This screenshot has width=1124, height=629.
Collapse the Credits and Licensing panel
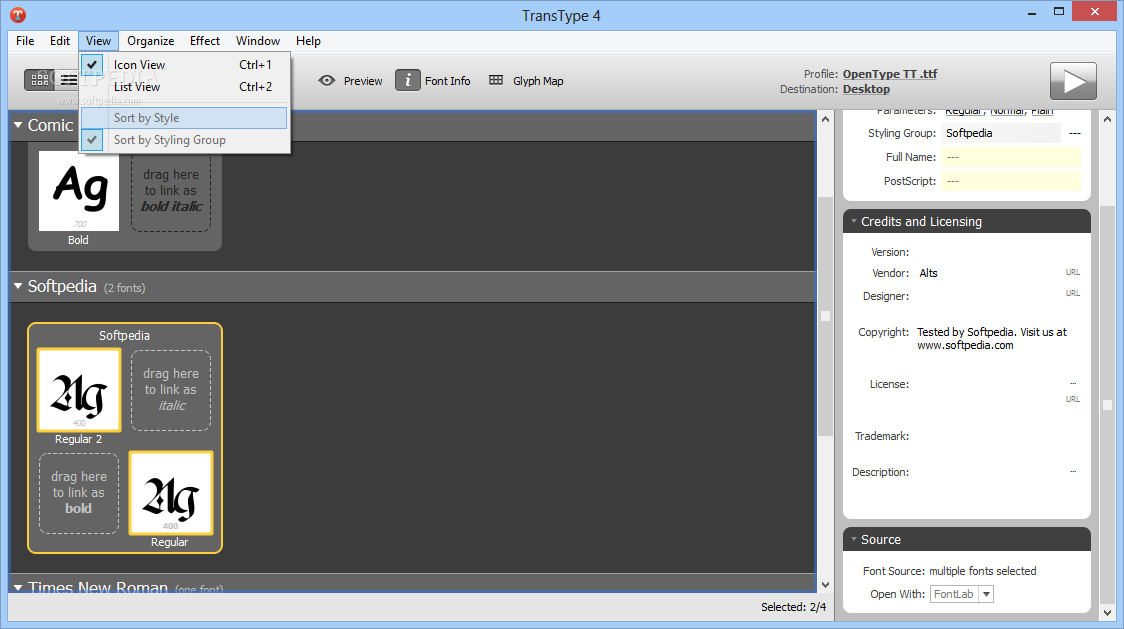tap(854, 222)
